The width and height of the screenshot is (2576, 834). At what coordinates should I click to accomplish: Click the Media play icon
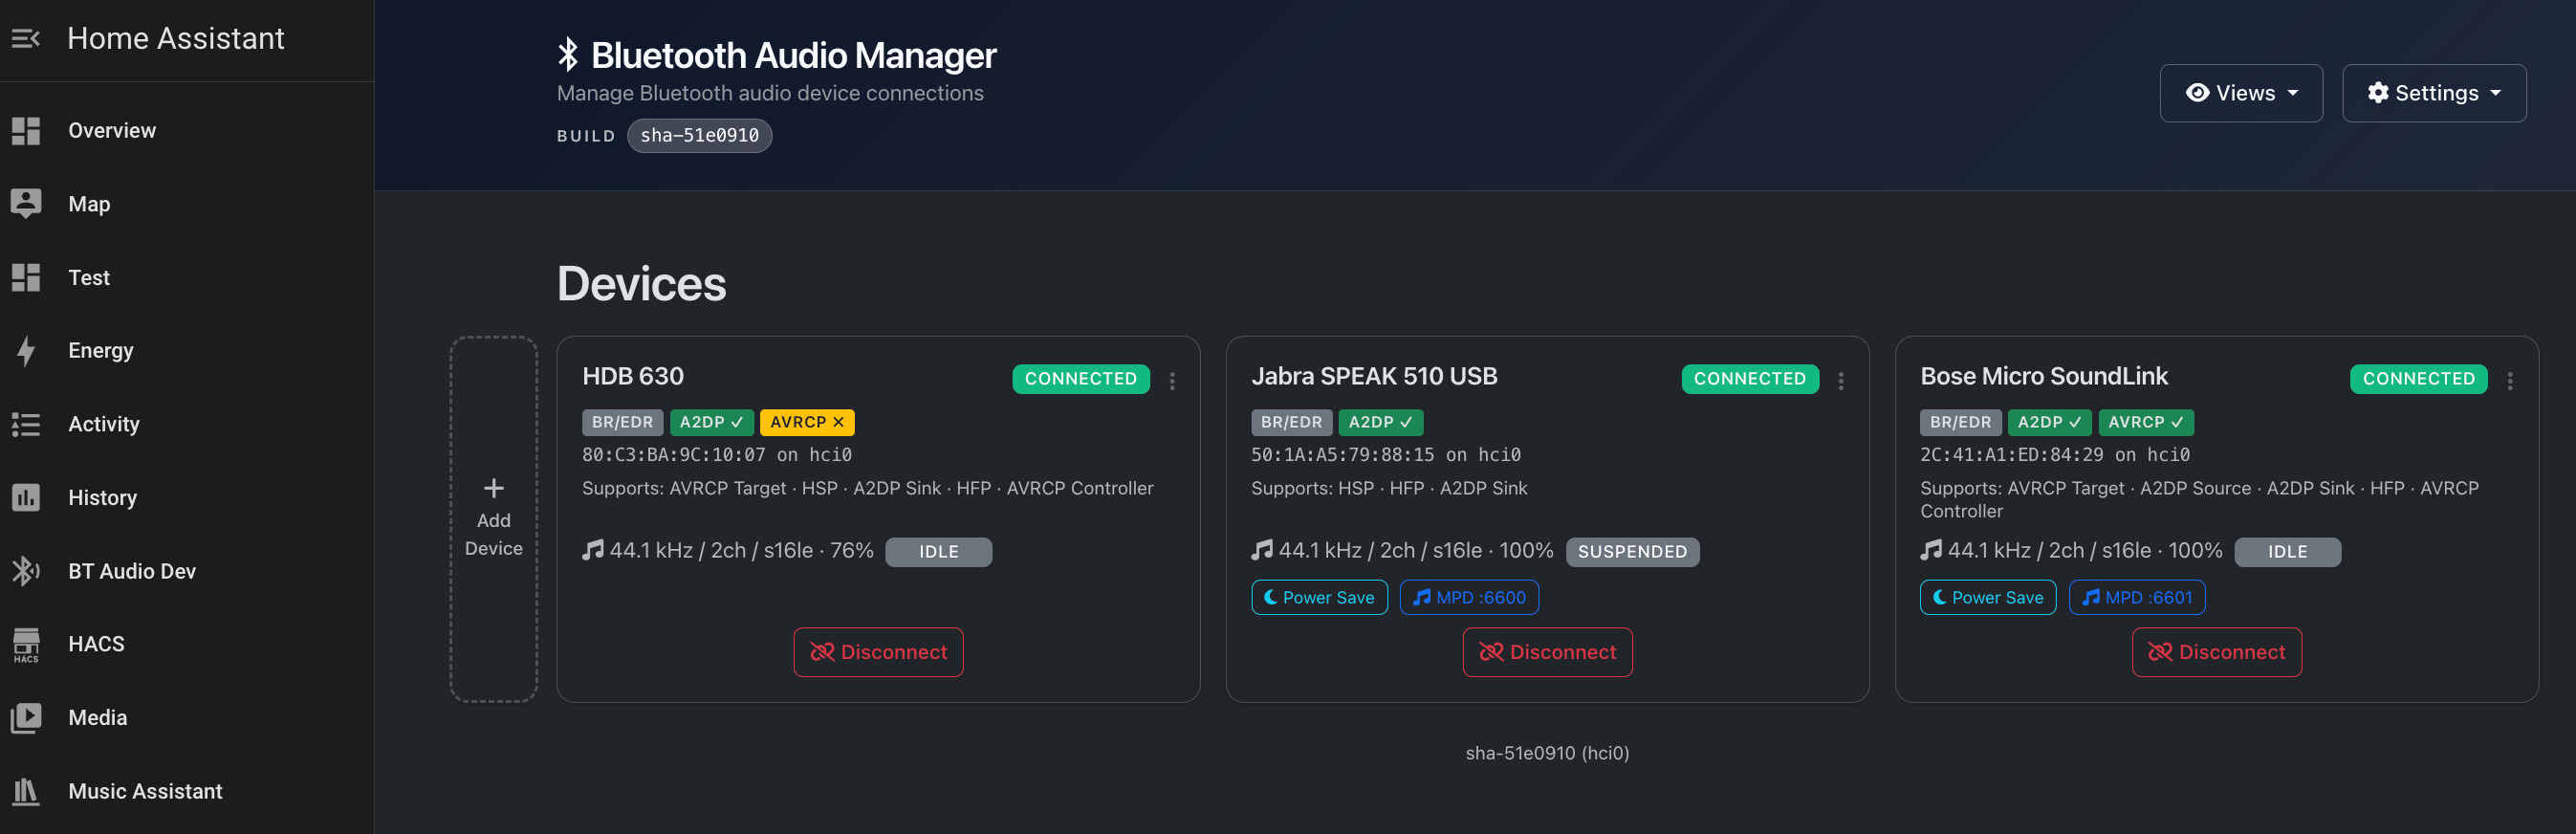(26, 718)
